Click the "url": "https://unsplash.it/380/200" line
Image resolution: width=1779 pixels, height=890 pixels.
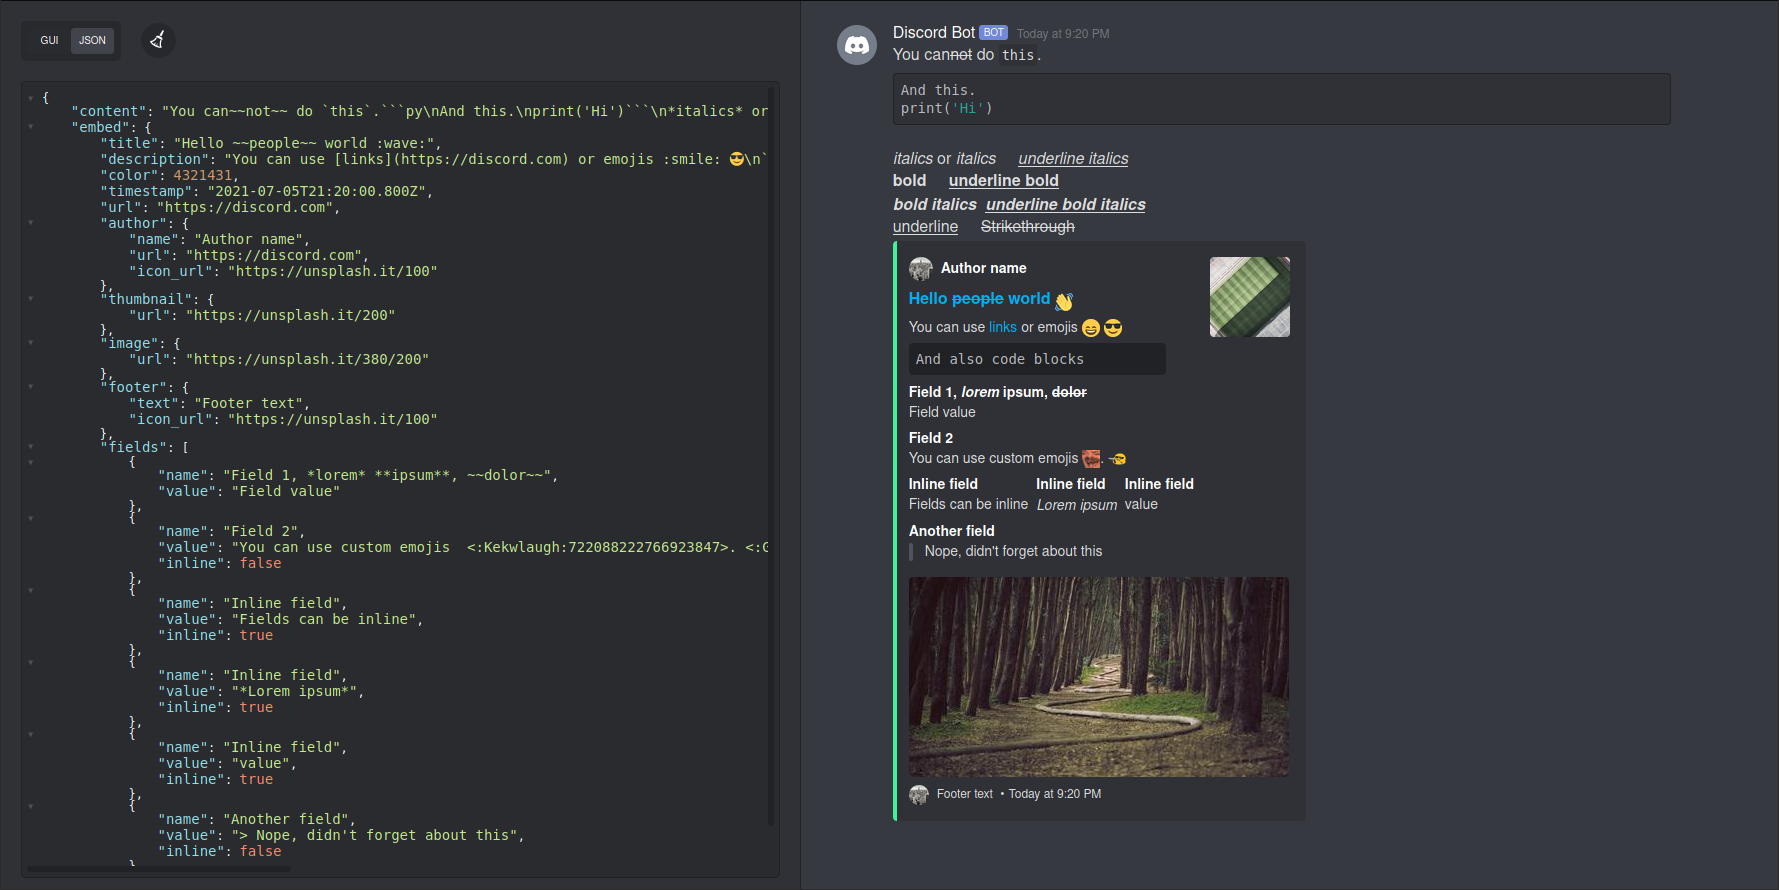point(278,359)
